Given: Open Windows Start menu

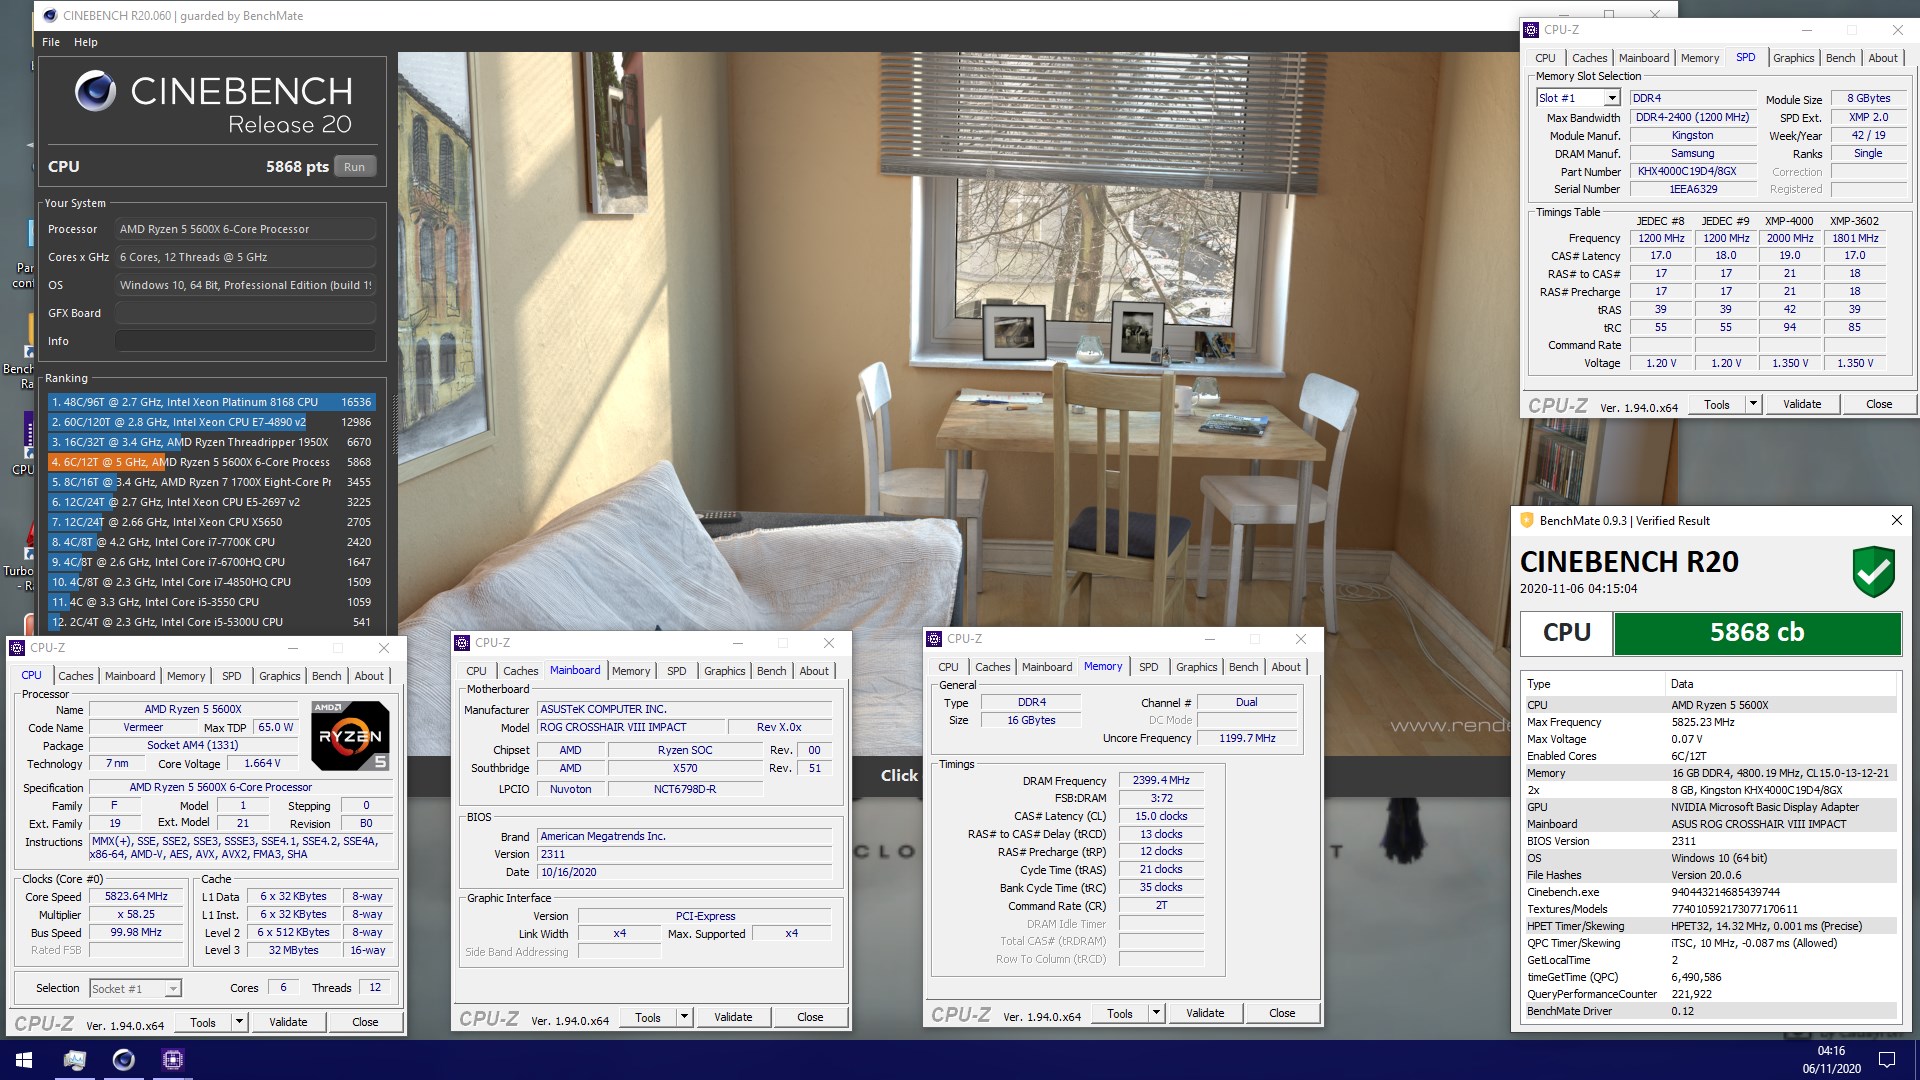Looking at the screenshot, I should [24, 1060].
